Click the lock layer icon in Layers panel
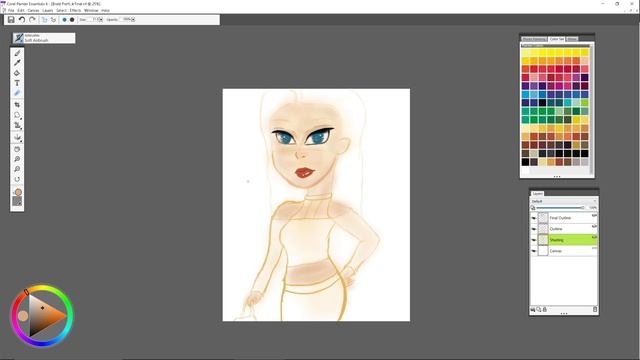This screenshot has height=360, width=640. [x=544, y=310]
